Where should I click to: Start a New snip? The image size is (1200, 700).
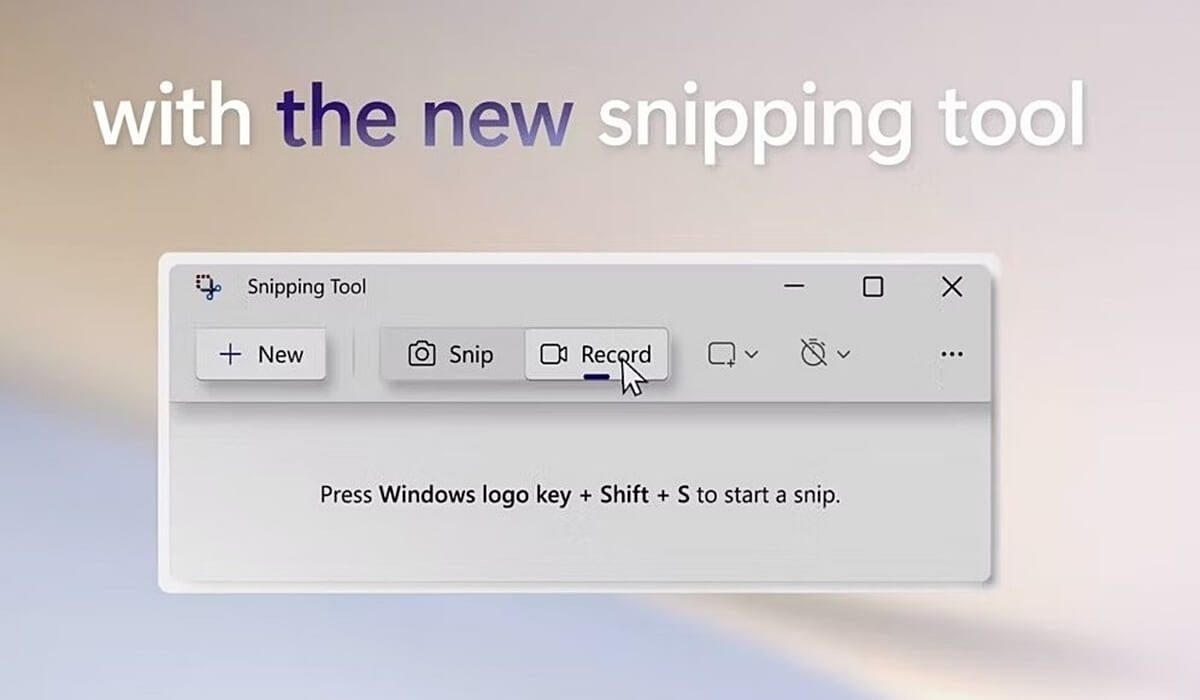point(261,354)
